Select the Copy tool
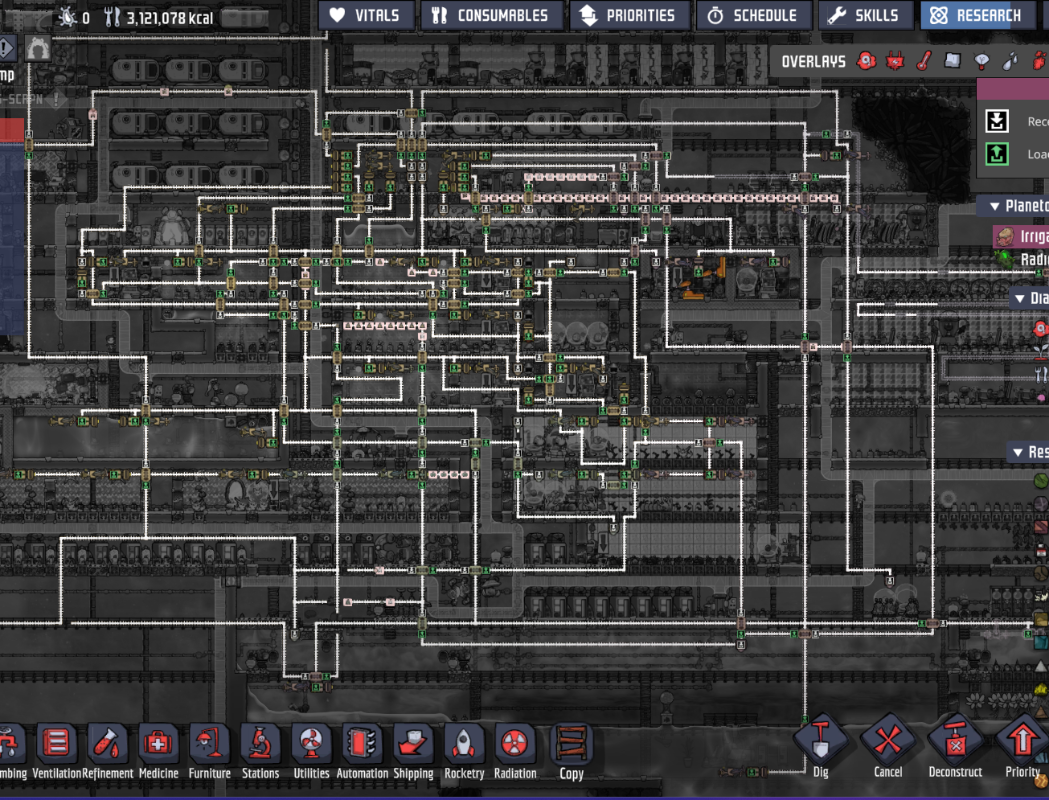This screenshot has height=800, width=1049. 571,752
